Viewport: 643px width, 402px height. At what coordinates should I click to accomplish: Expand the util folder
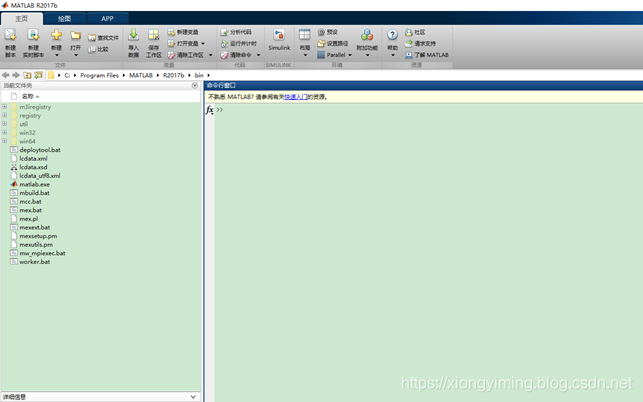click(5, 124)
